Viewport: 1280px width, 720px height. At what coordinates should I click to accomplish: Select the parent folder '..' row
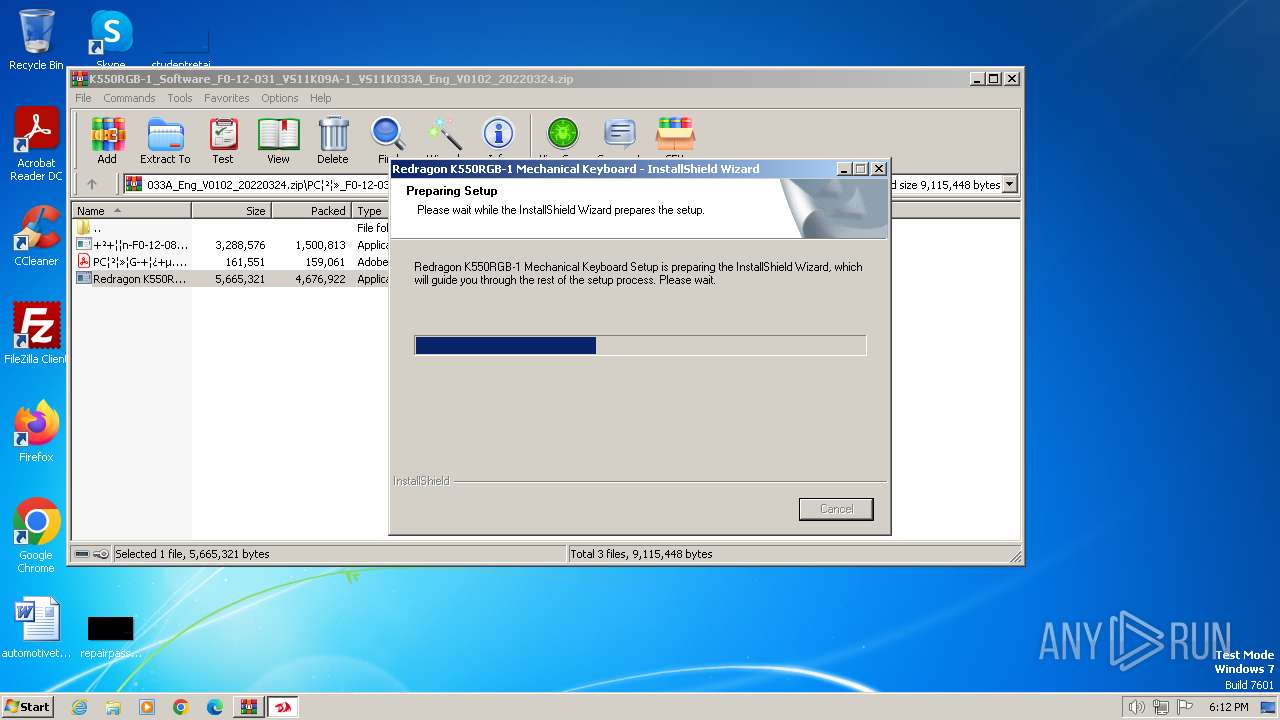coord(232,228)
